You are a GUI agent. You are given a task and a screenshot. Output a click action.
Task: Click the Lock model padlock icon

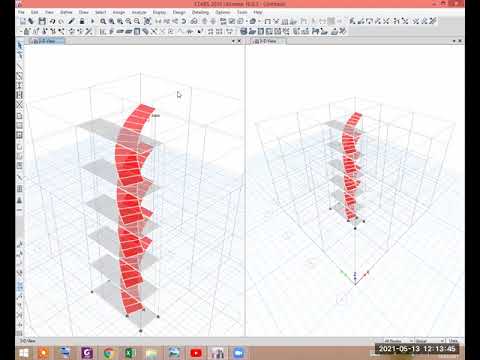pos(82,21)
